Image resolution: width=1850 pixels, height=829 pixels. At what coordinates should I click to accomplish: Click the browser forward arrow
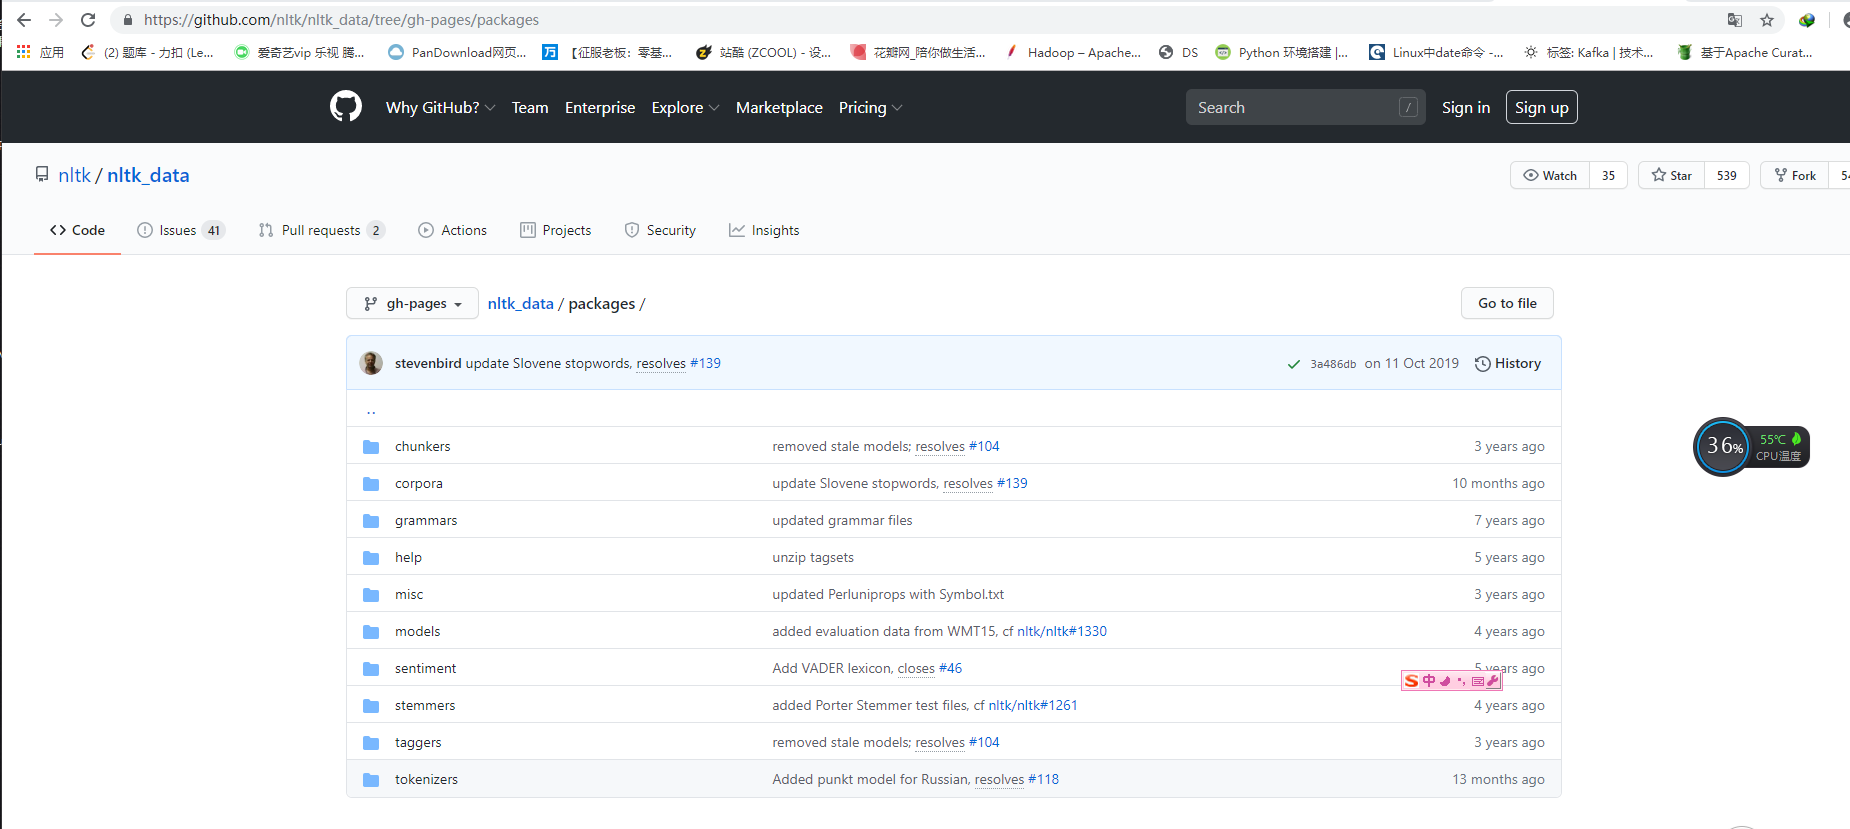(56, 20)
